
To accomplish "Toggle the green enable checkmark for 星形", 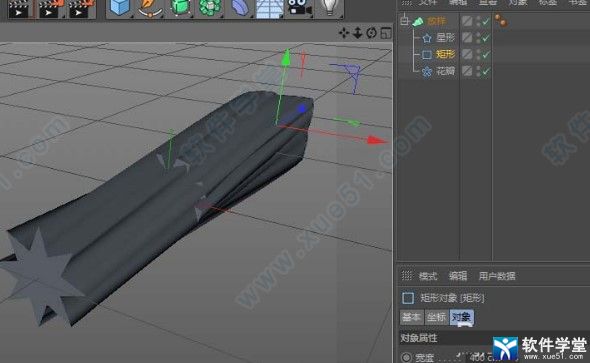I will pos(486,38).
